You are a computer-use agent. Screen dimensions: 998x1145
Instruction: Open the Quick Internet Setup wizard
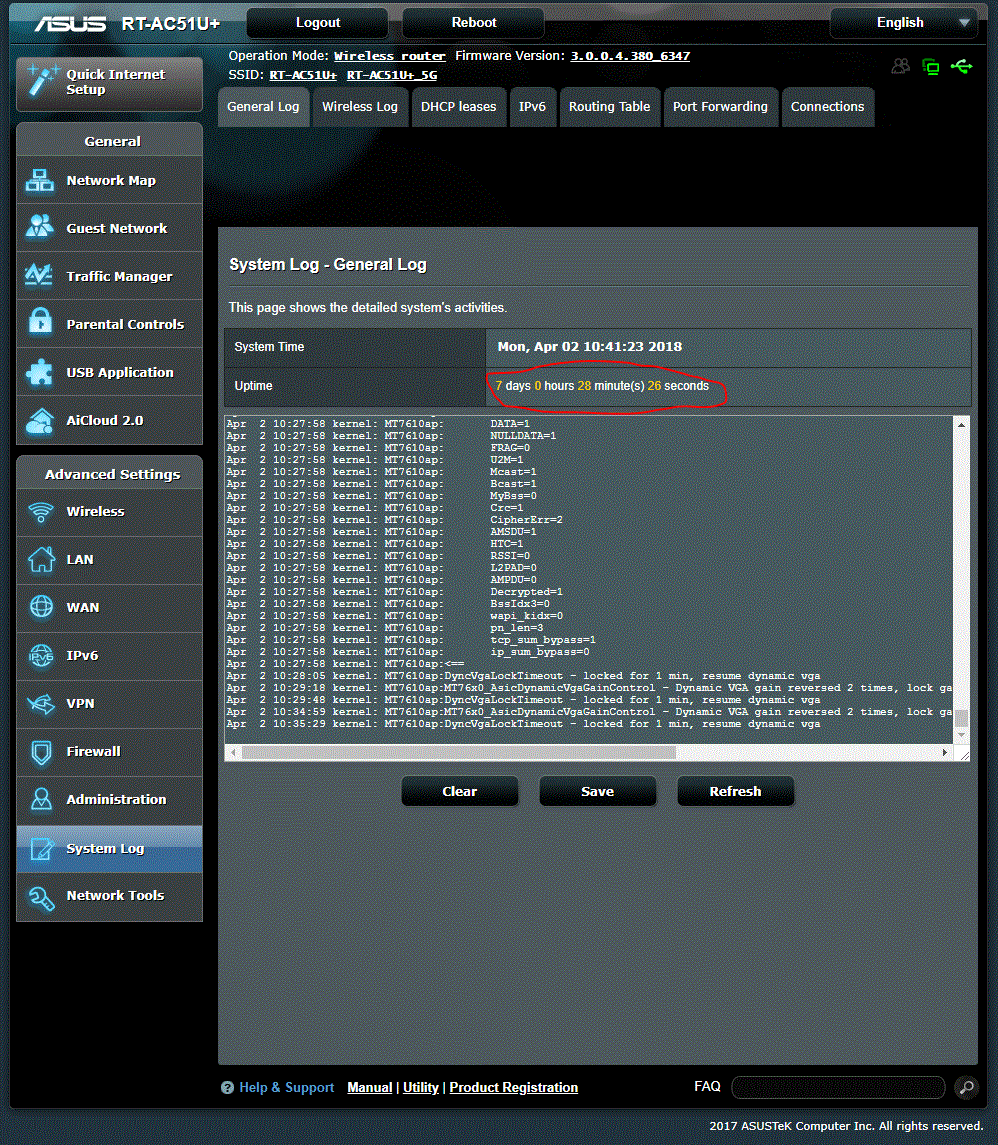click(109, 82)
